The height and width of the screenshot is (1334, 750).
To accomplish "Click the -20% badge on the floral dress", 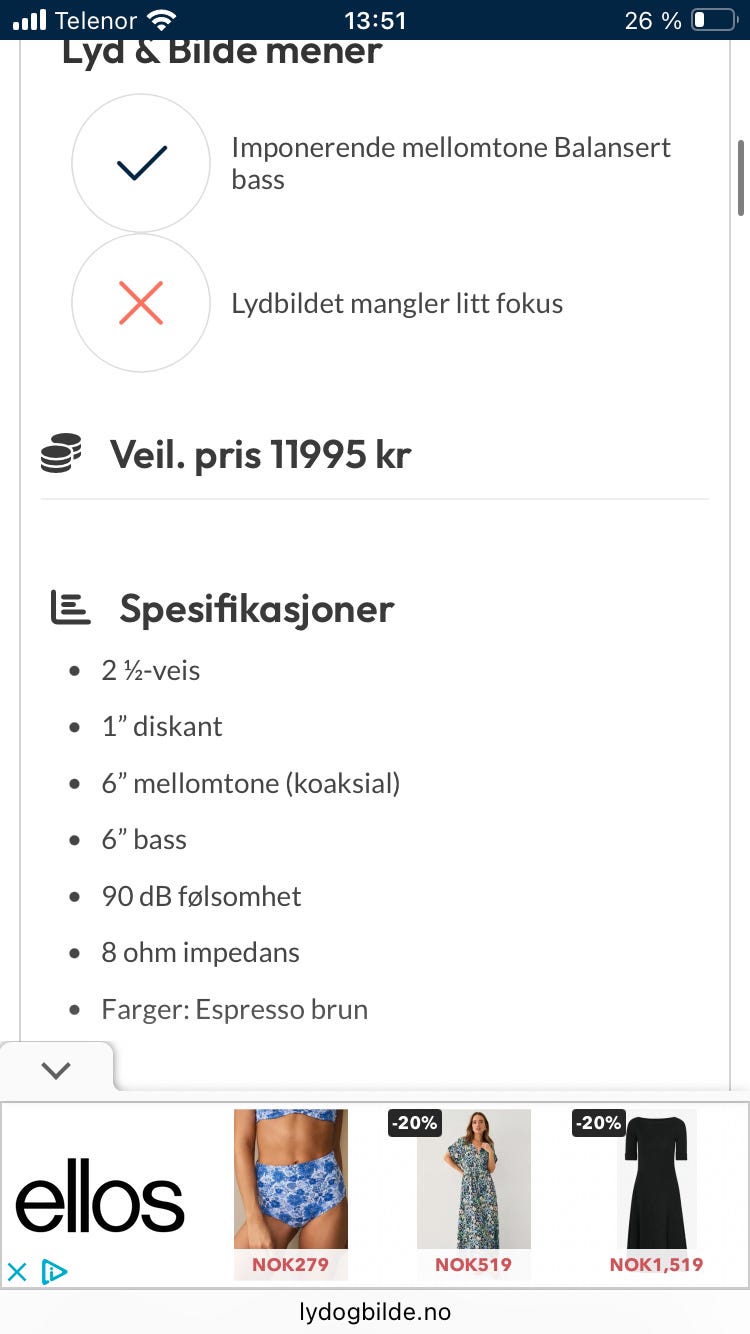I will (x=413, y=1123).
